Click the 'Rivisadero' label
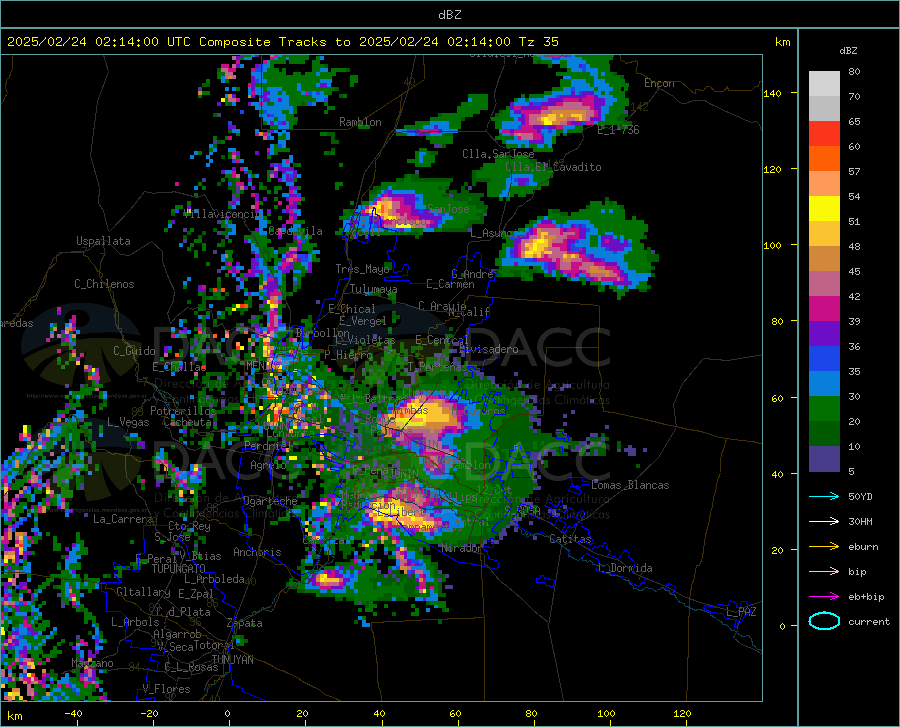 click(x=488, y=349)
